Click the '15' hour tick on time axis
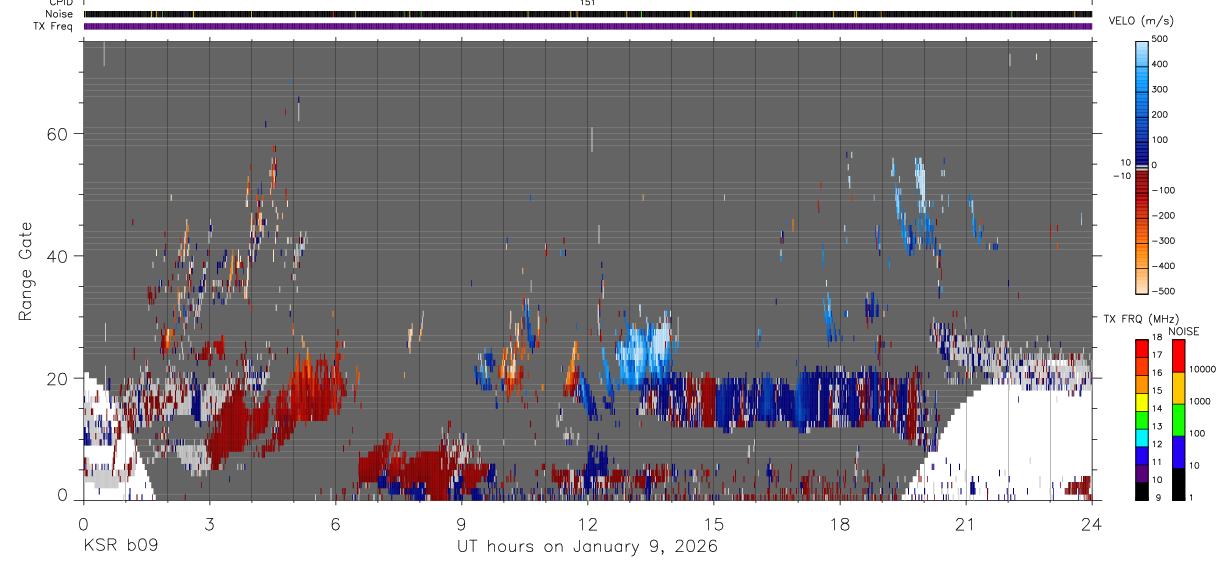Screen dimensions: 1228x567 (713, 523)
